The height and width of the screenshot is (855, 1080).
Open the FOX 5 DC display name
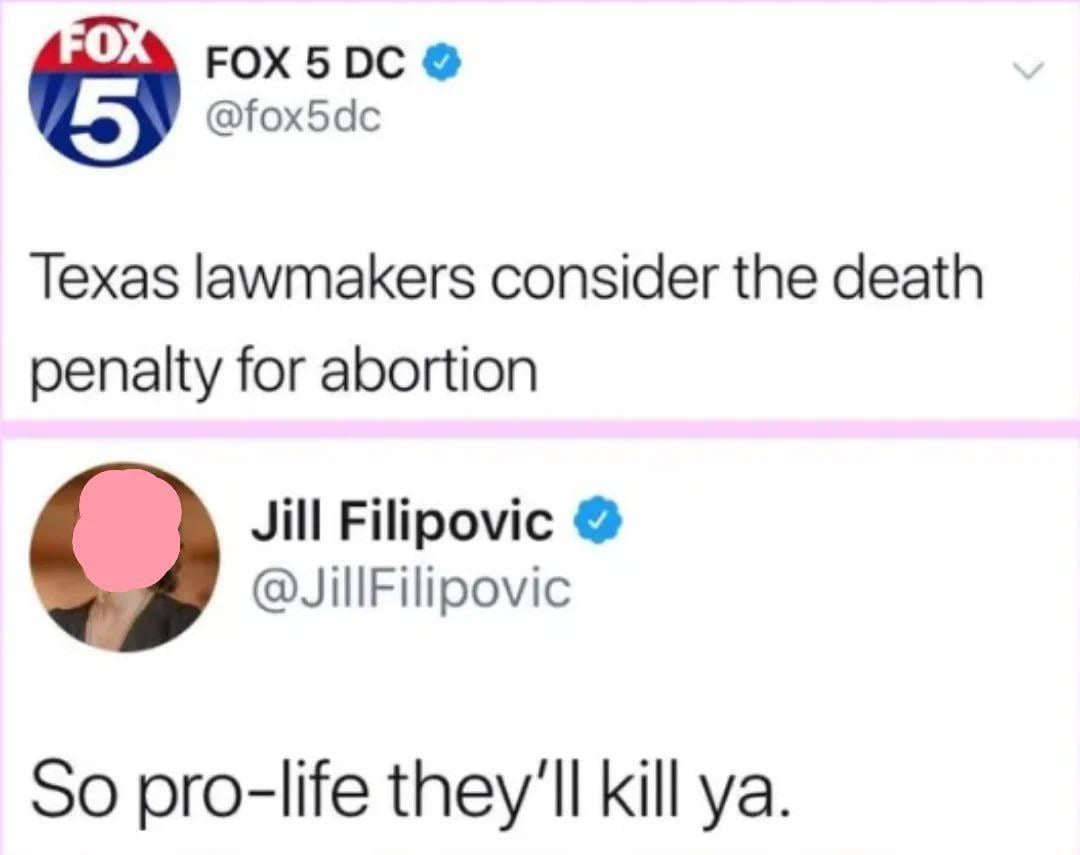click(x=306, y=65)
